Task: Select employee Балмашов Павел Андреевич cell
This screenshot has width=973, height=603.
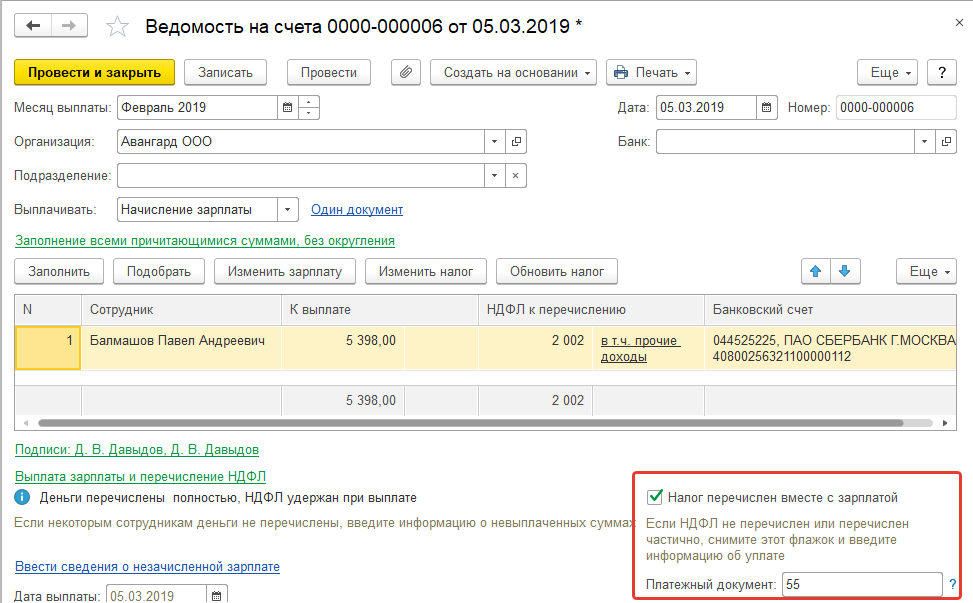Action: pyautogui.click(x=181, y=348)
